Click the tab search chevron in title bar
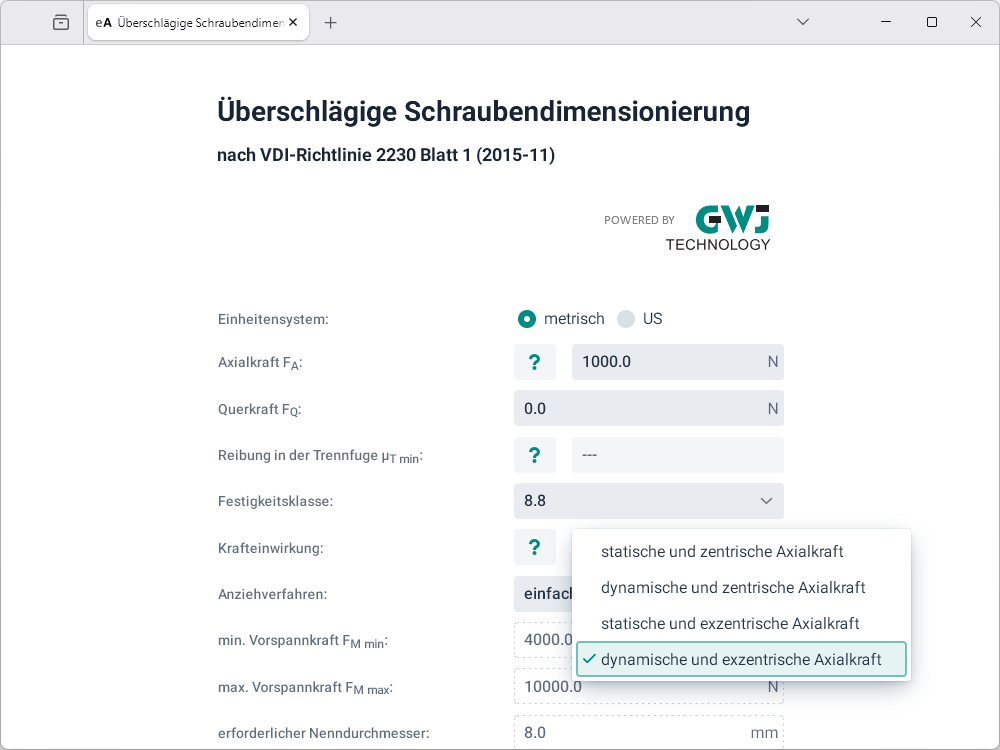This screenshot has height=750, width=1000. (802, 22)
